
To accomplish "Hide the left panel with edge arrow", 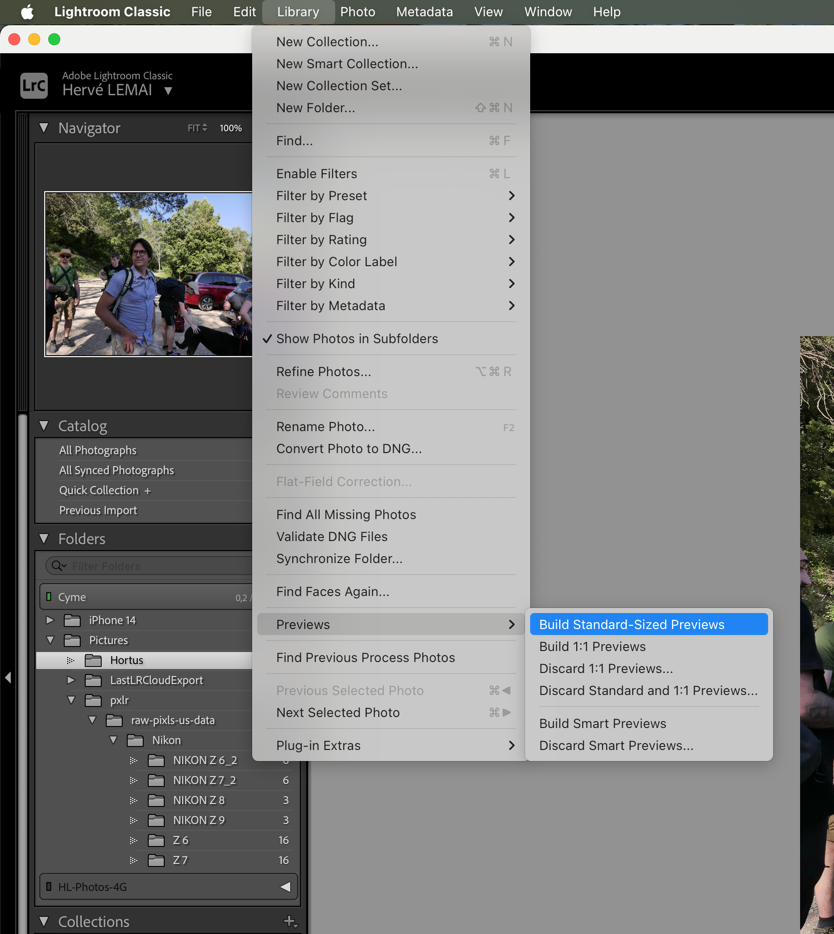I will point(8,677).
